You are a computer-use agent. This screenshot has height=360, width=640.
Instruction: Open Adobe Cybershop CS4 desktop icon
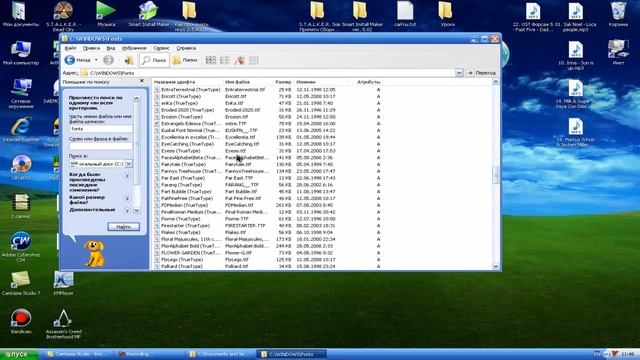pyautogui.click(x=21, y=246)
